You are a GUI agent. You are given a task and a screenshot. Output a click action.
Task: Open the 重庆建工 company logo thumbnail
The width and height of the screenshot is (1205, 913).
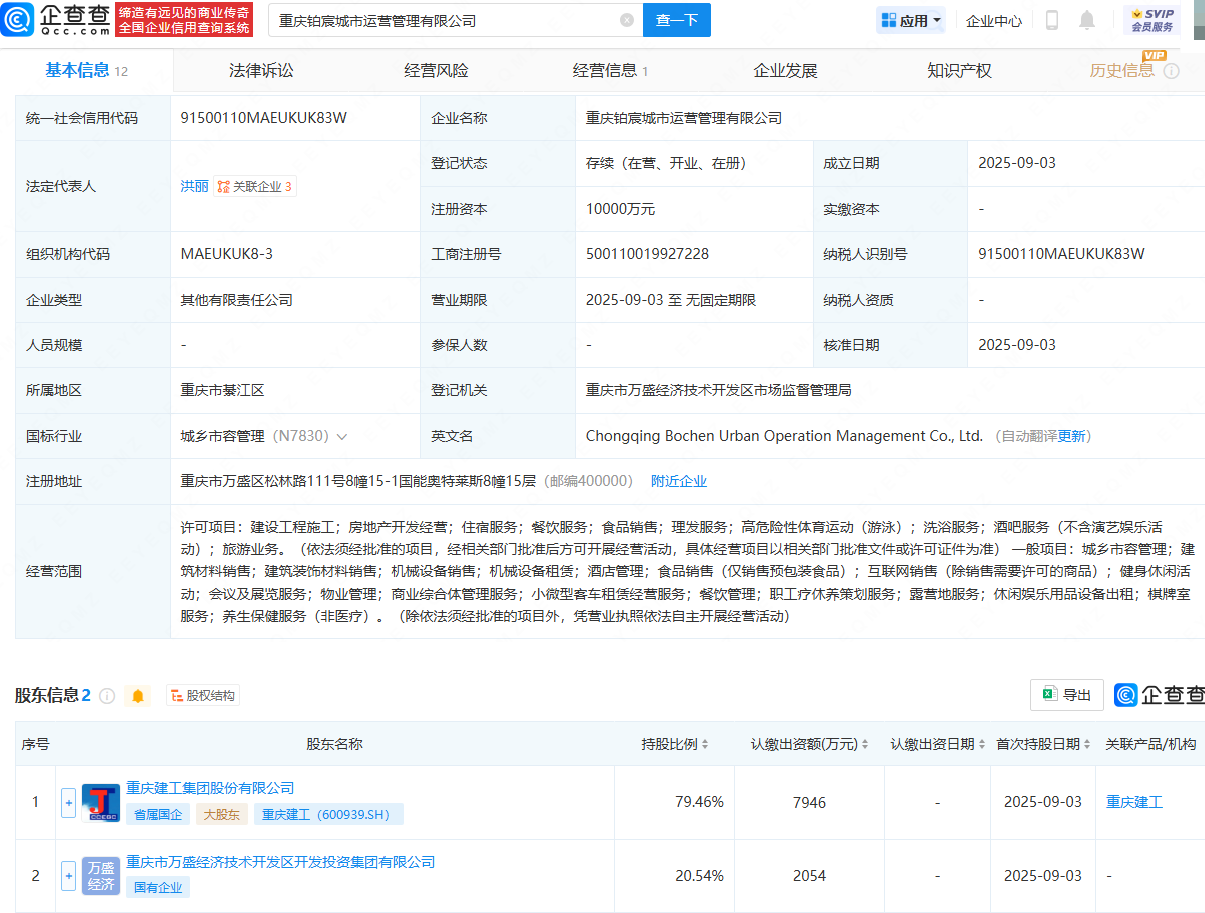pyautogui.click(x=100, y=802)
